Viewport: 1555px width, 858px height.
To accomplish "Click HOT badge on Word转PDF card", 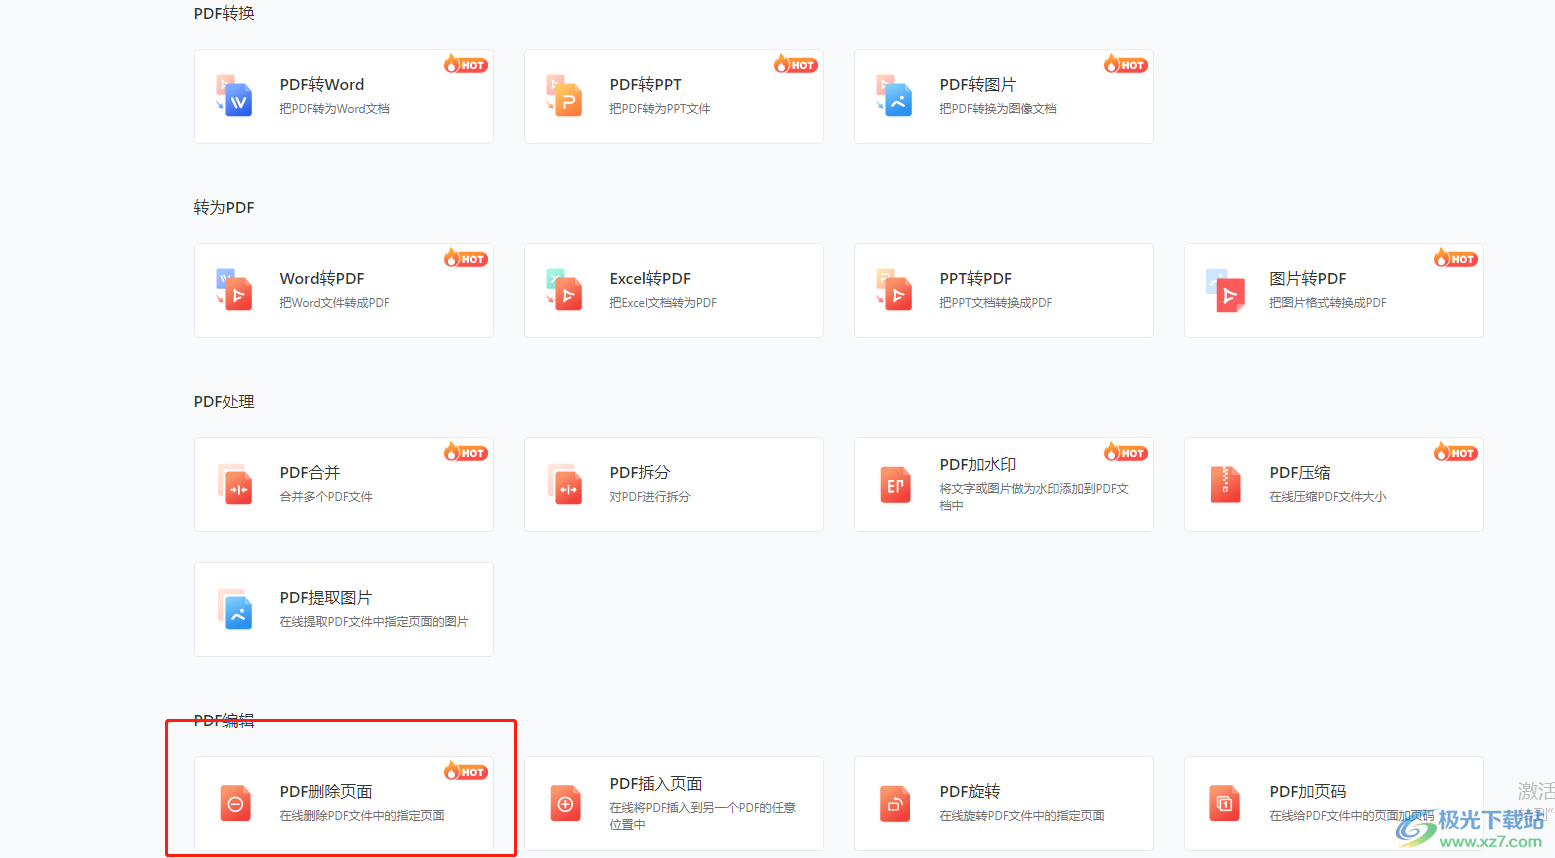I will coord(466,258).
